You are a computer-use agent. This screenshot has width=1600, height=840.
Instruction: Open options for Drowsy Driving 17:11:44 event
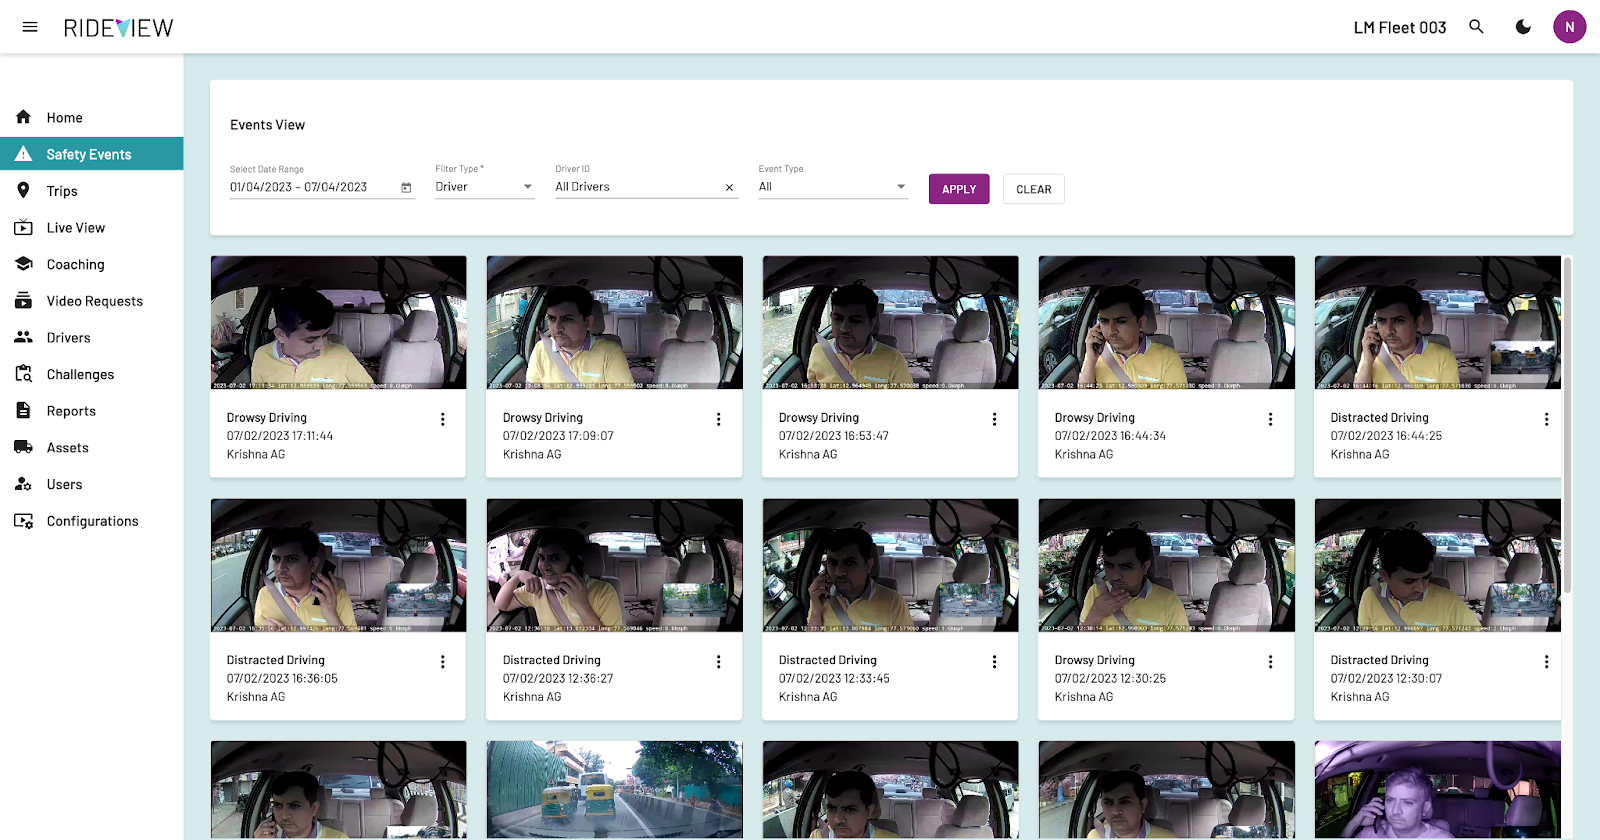(x=443, y=420)
